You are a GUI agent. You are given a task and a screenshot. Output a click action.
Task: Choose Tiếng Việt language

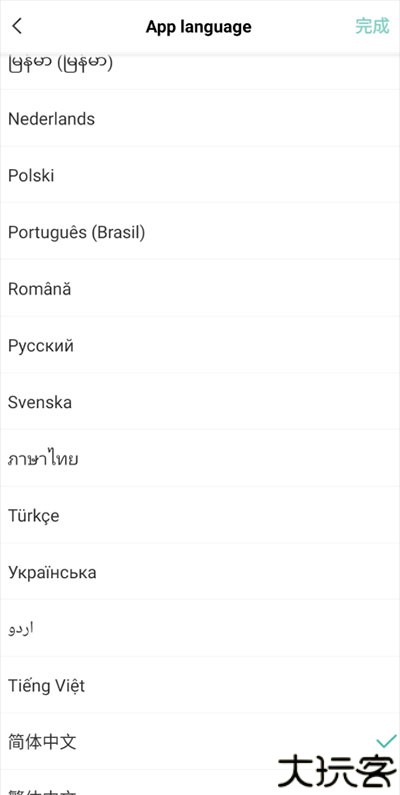tap(200, 686)
